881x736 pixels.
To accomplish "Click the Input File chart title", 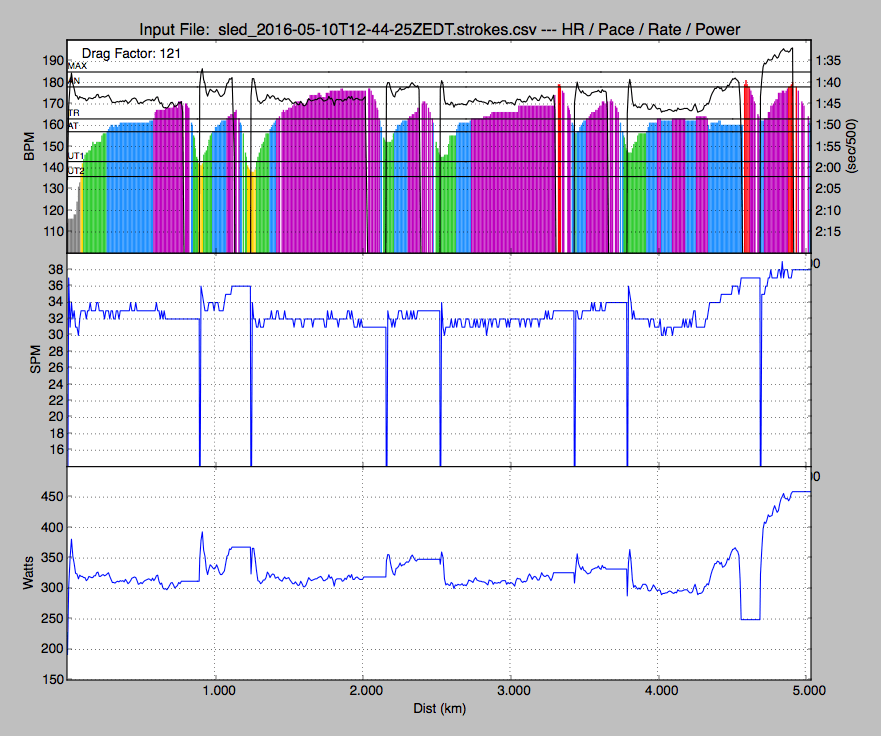I will [439, 29].
